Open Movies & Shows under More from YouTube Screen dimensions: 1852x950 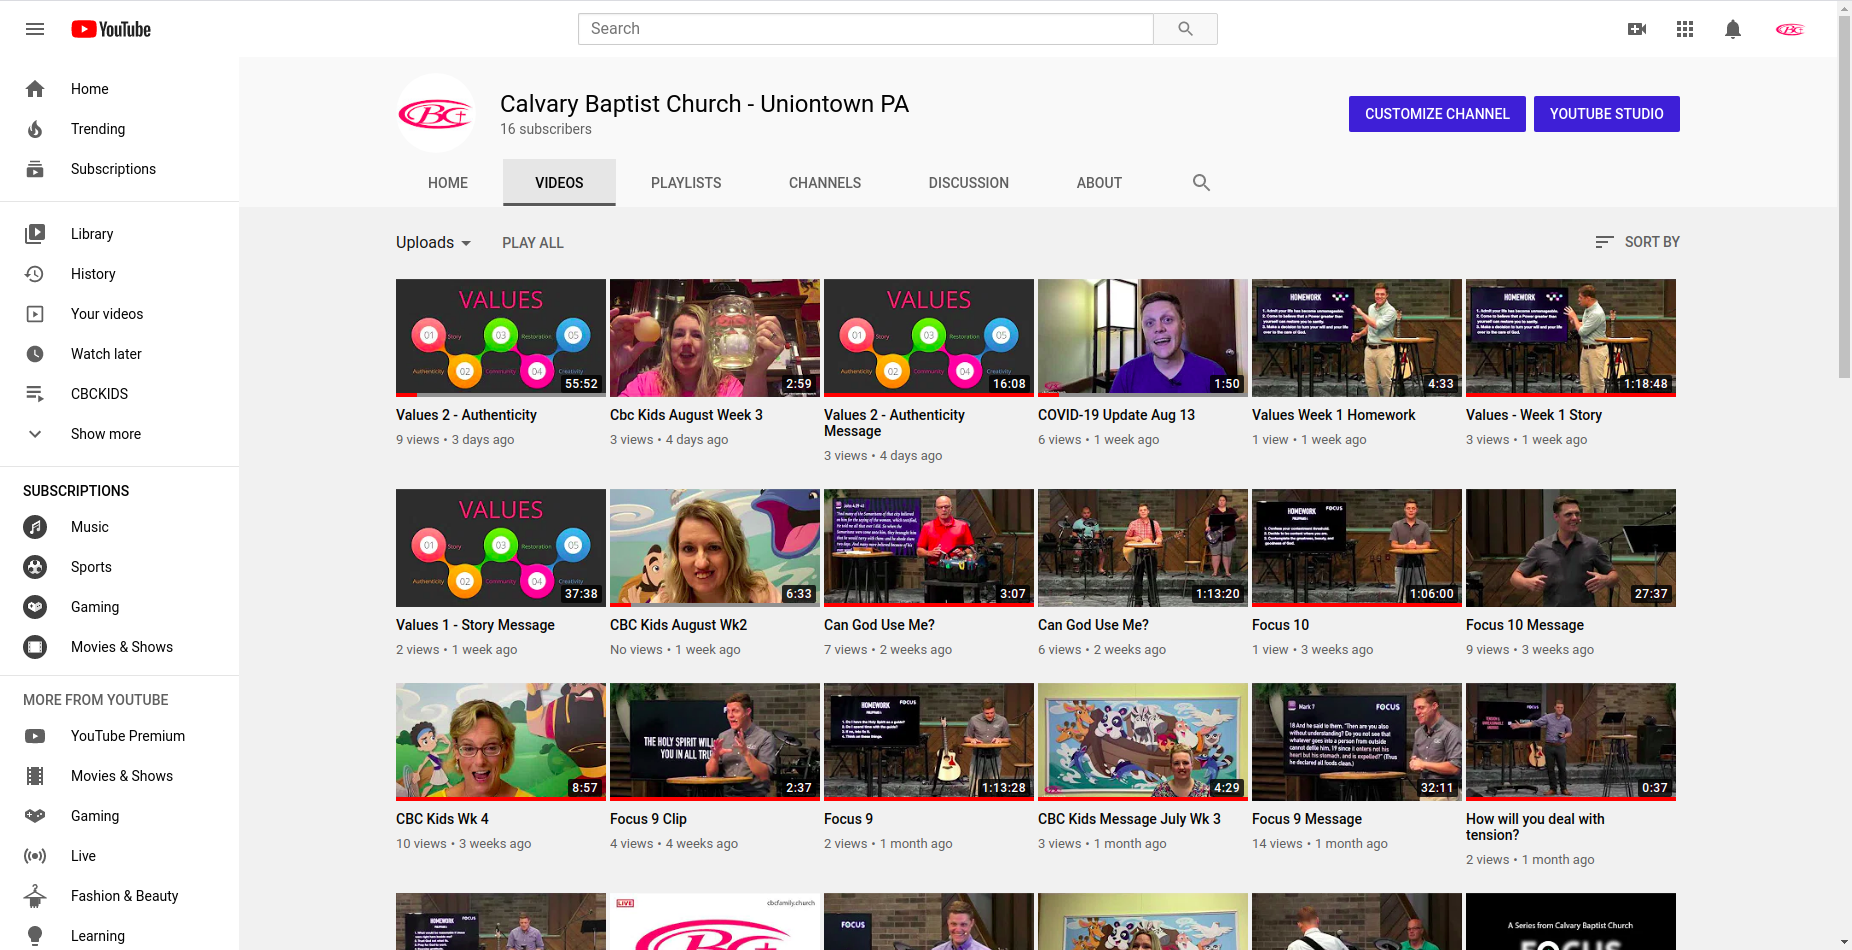[120, 776]
